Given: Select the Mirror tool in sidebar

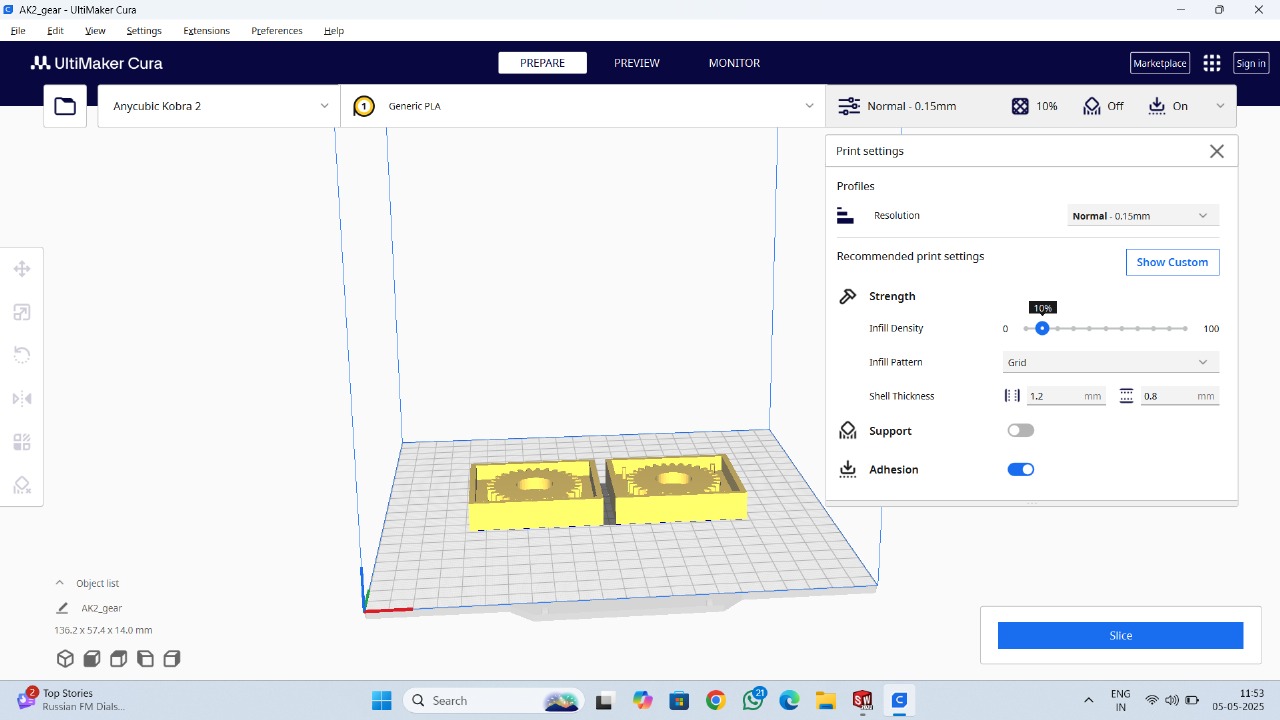Looking at the screenshot, I should tap(22, 399).
